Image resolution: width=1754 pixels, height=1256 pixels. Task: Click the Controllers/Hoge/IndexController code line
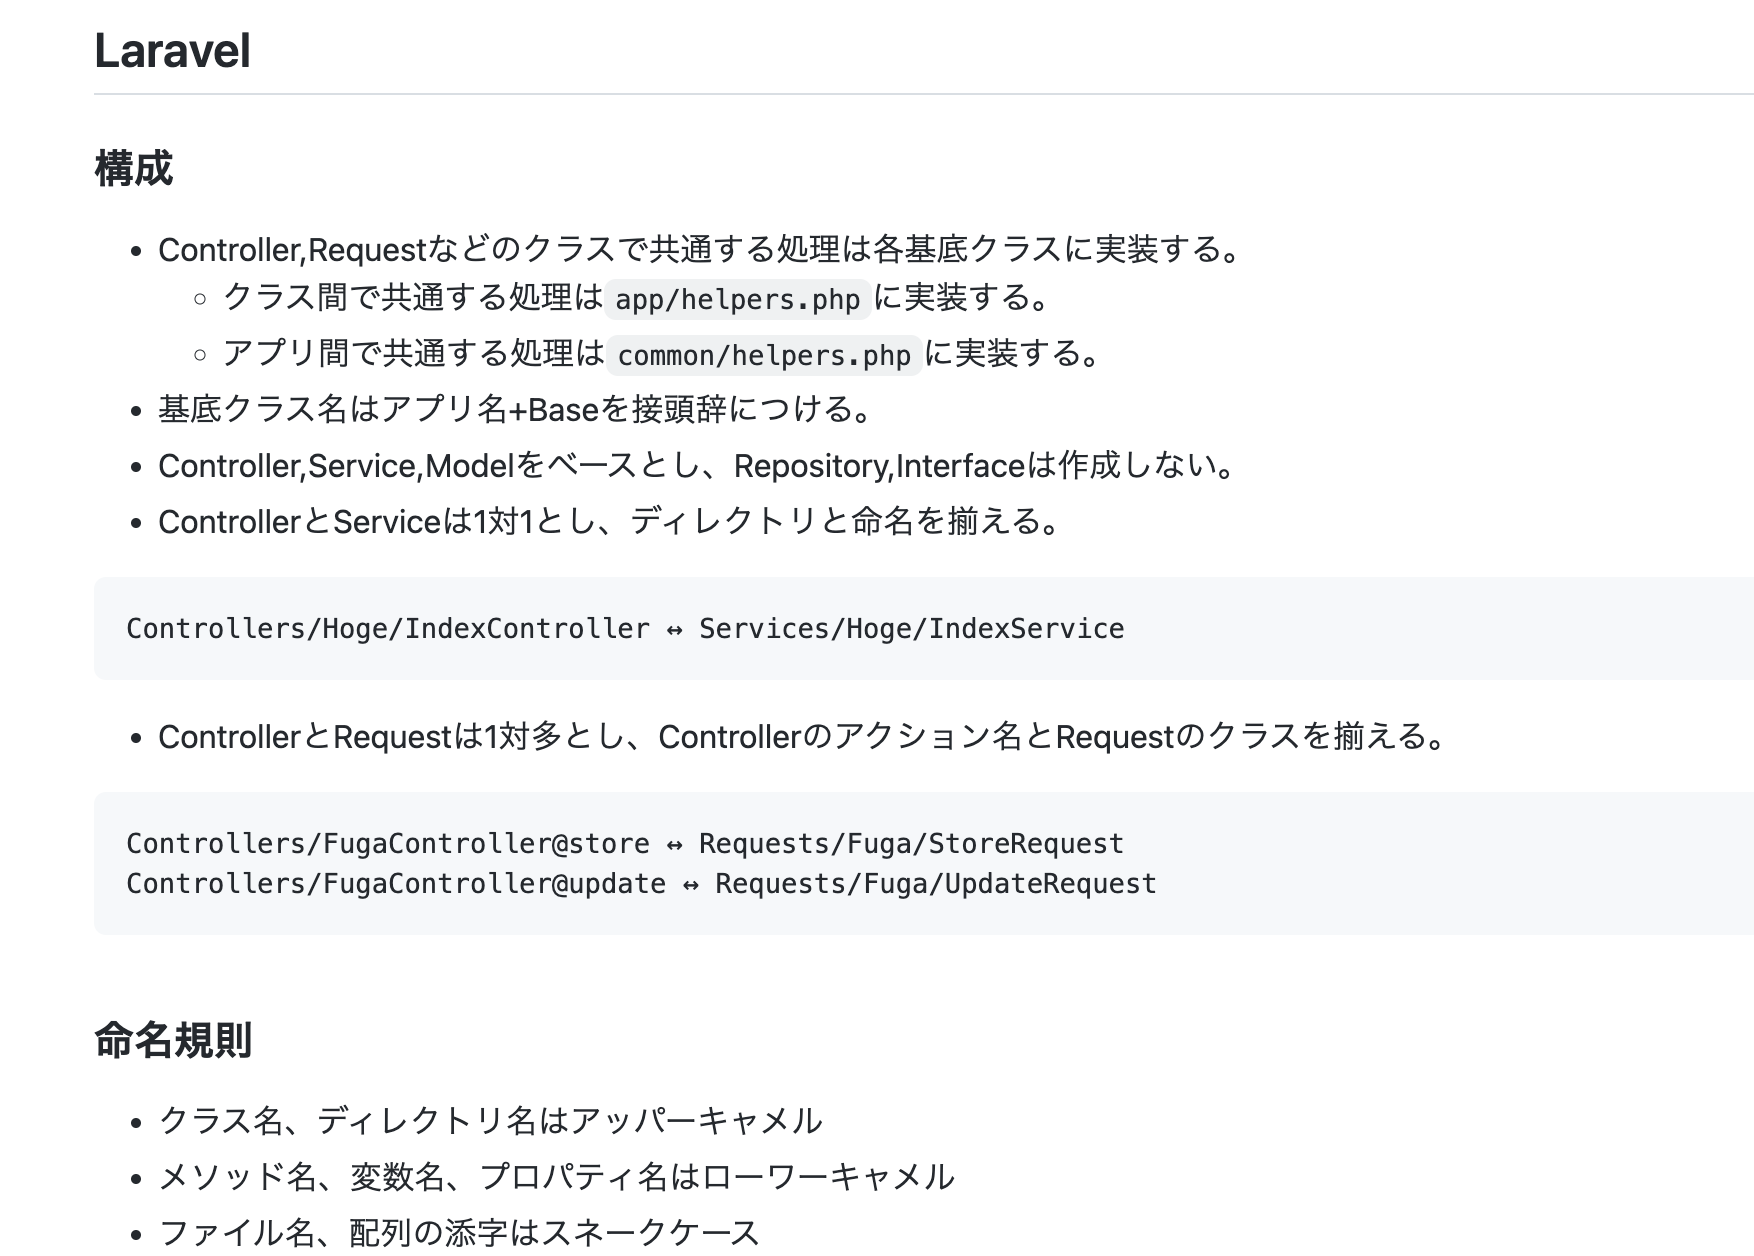click(625, 629)
